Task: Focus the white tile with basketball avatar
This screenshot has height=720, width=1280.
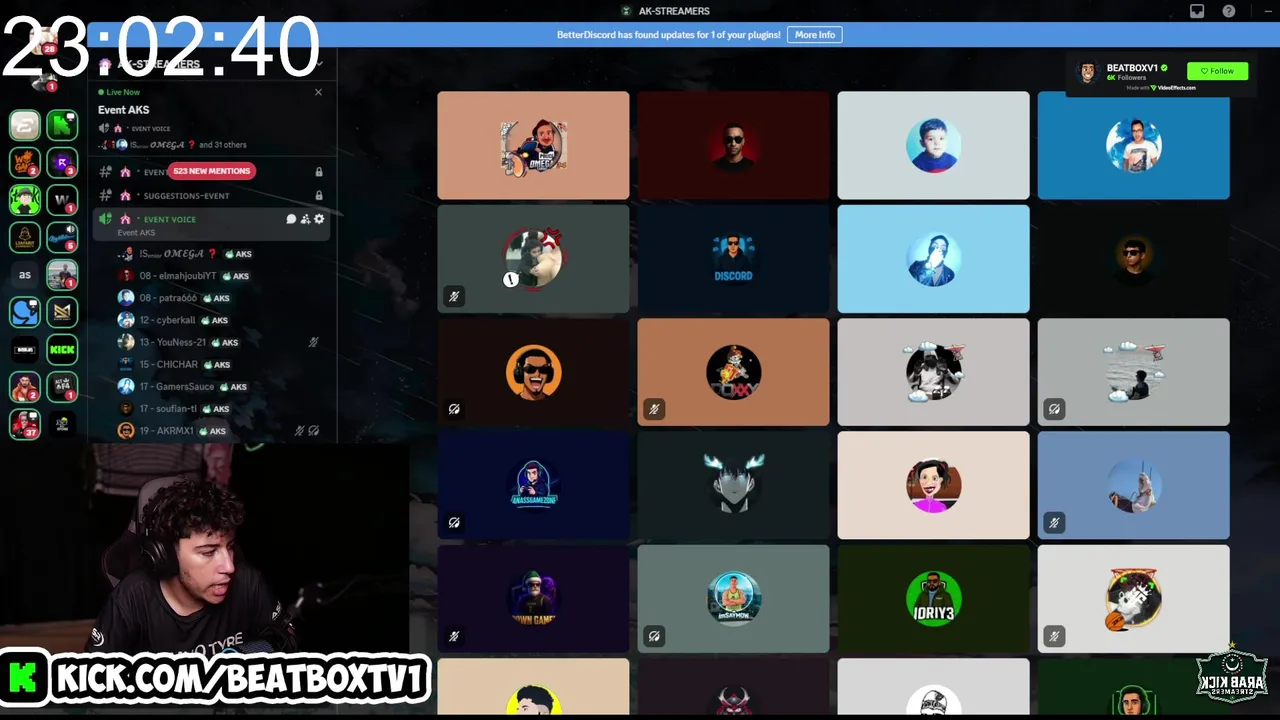Action: coord(1133,598)
